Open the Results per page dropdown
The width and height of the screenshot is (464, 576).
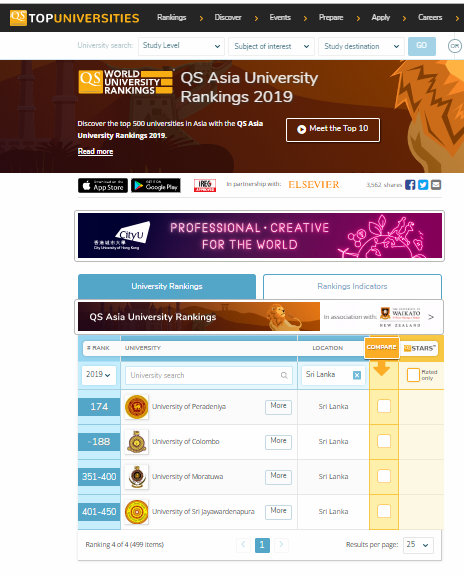418,545
